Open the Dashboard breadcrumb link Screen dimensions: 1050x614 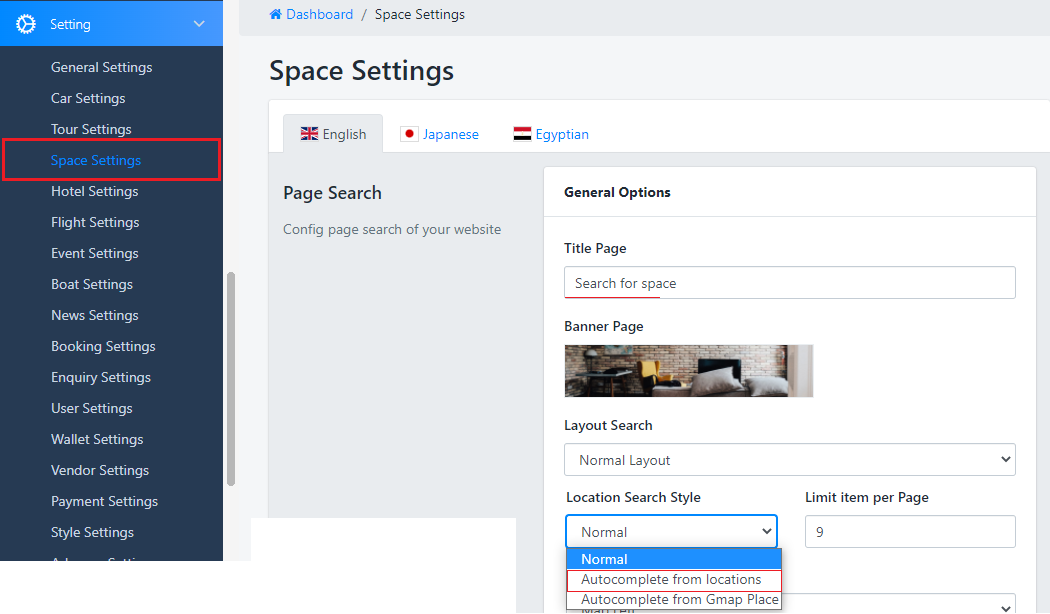click(319, 14)
